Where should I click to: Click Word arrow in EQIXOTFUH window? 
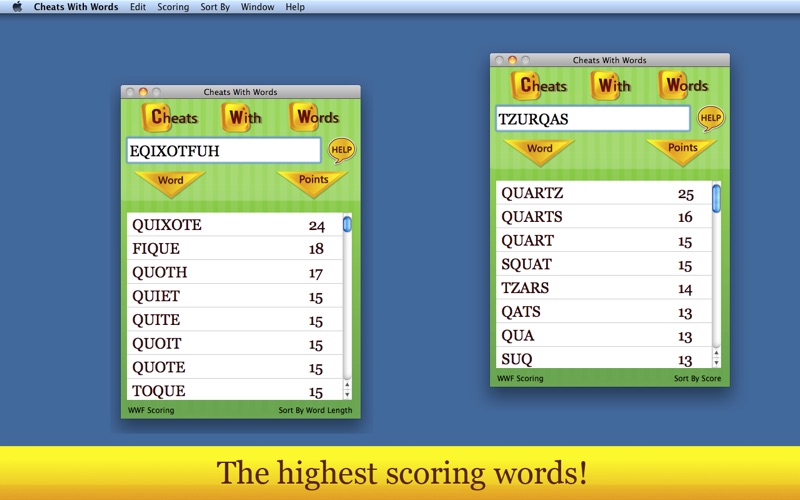click(170, 184)
